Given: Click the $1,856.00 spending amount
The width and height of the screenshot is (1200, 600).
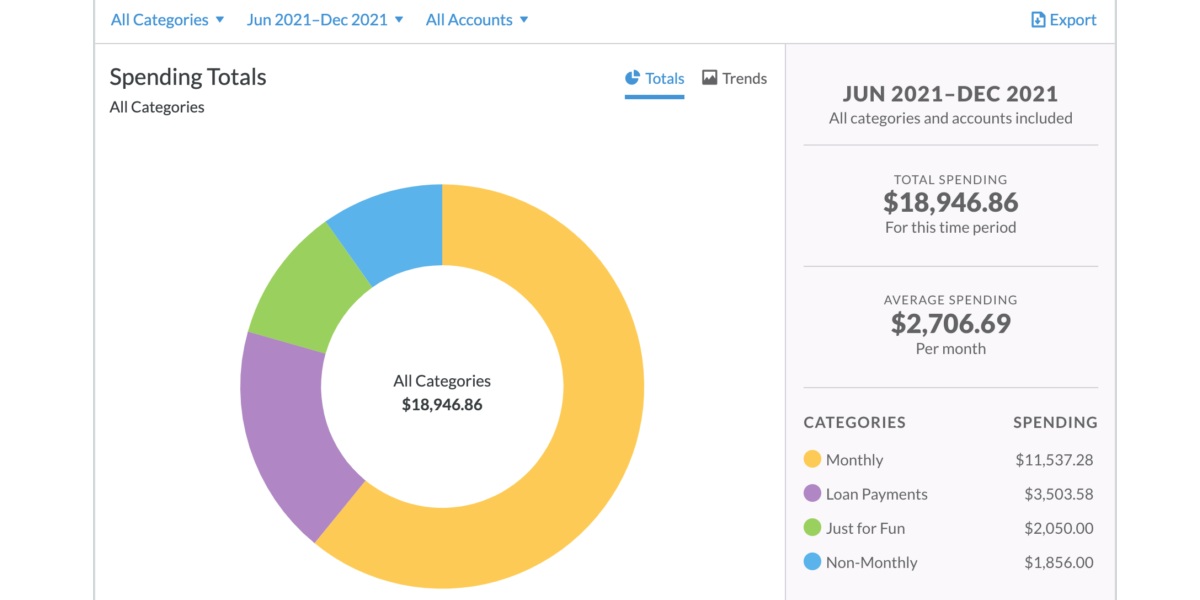Looking at the screenshot, I should (x=1058, y=562).
